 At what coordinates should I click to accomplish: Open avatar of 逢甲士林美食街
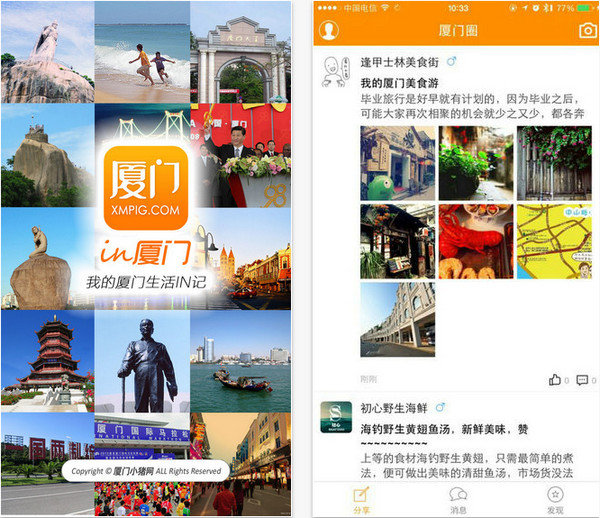pos(336,71)
